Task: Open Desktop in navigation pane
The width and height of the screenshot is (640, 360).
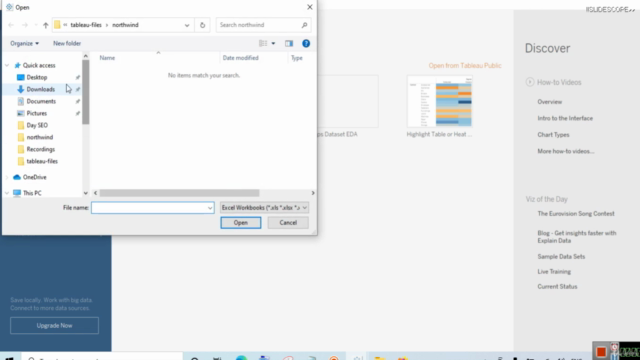Action: click(x=37, y=77)
